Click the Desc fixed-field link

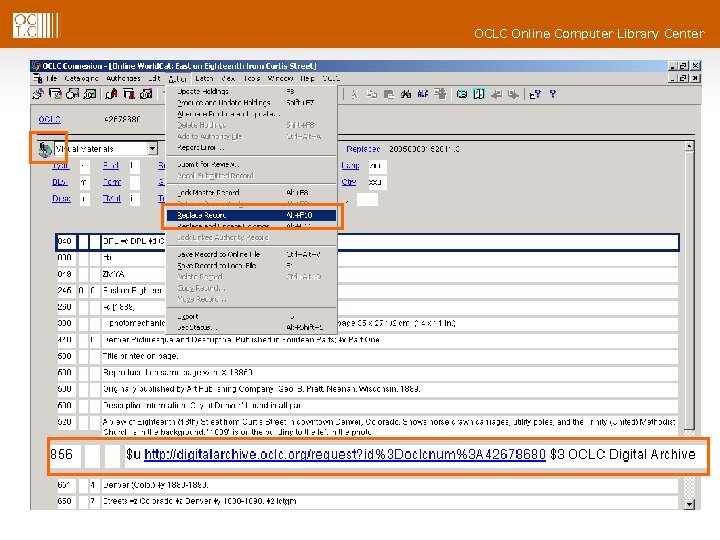pos(61,199)
